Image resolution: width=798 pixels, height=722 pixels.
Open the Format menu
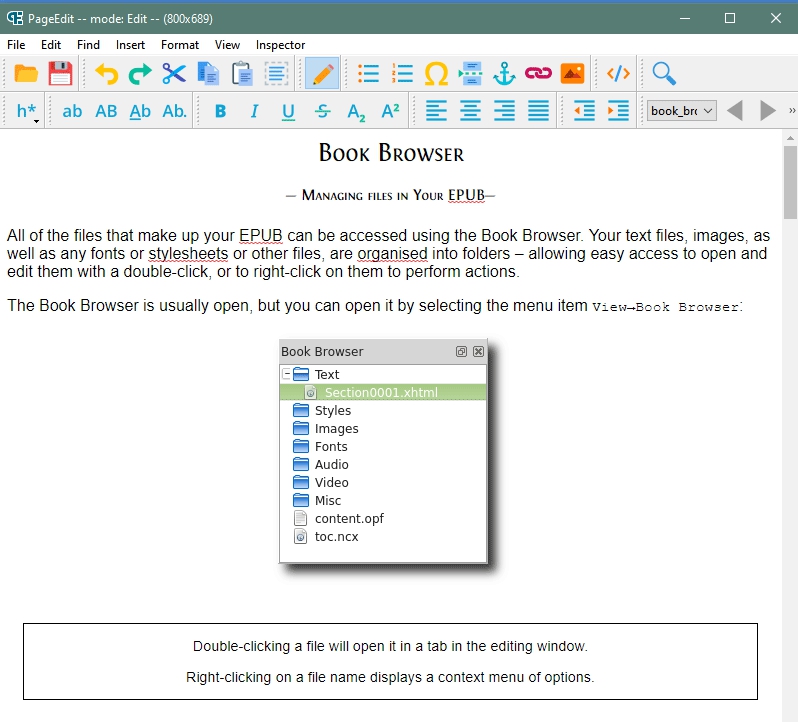[x=180, y=45]
